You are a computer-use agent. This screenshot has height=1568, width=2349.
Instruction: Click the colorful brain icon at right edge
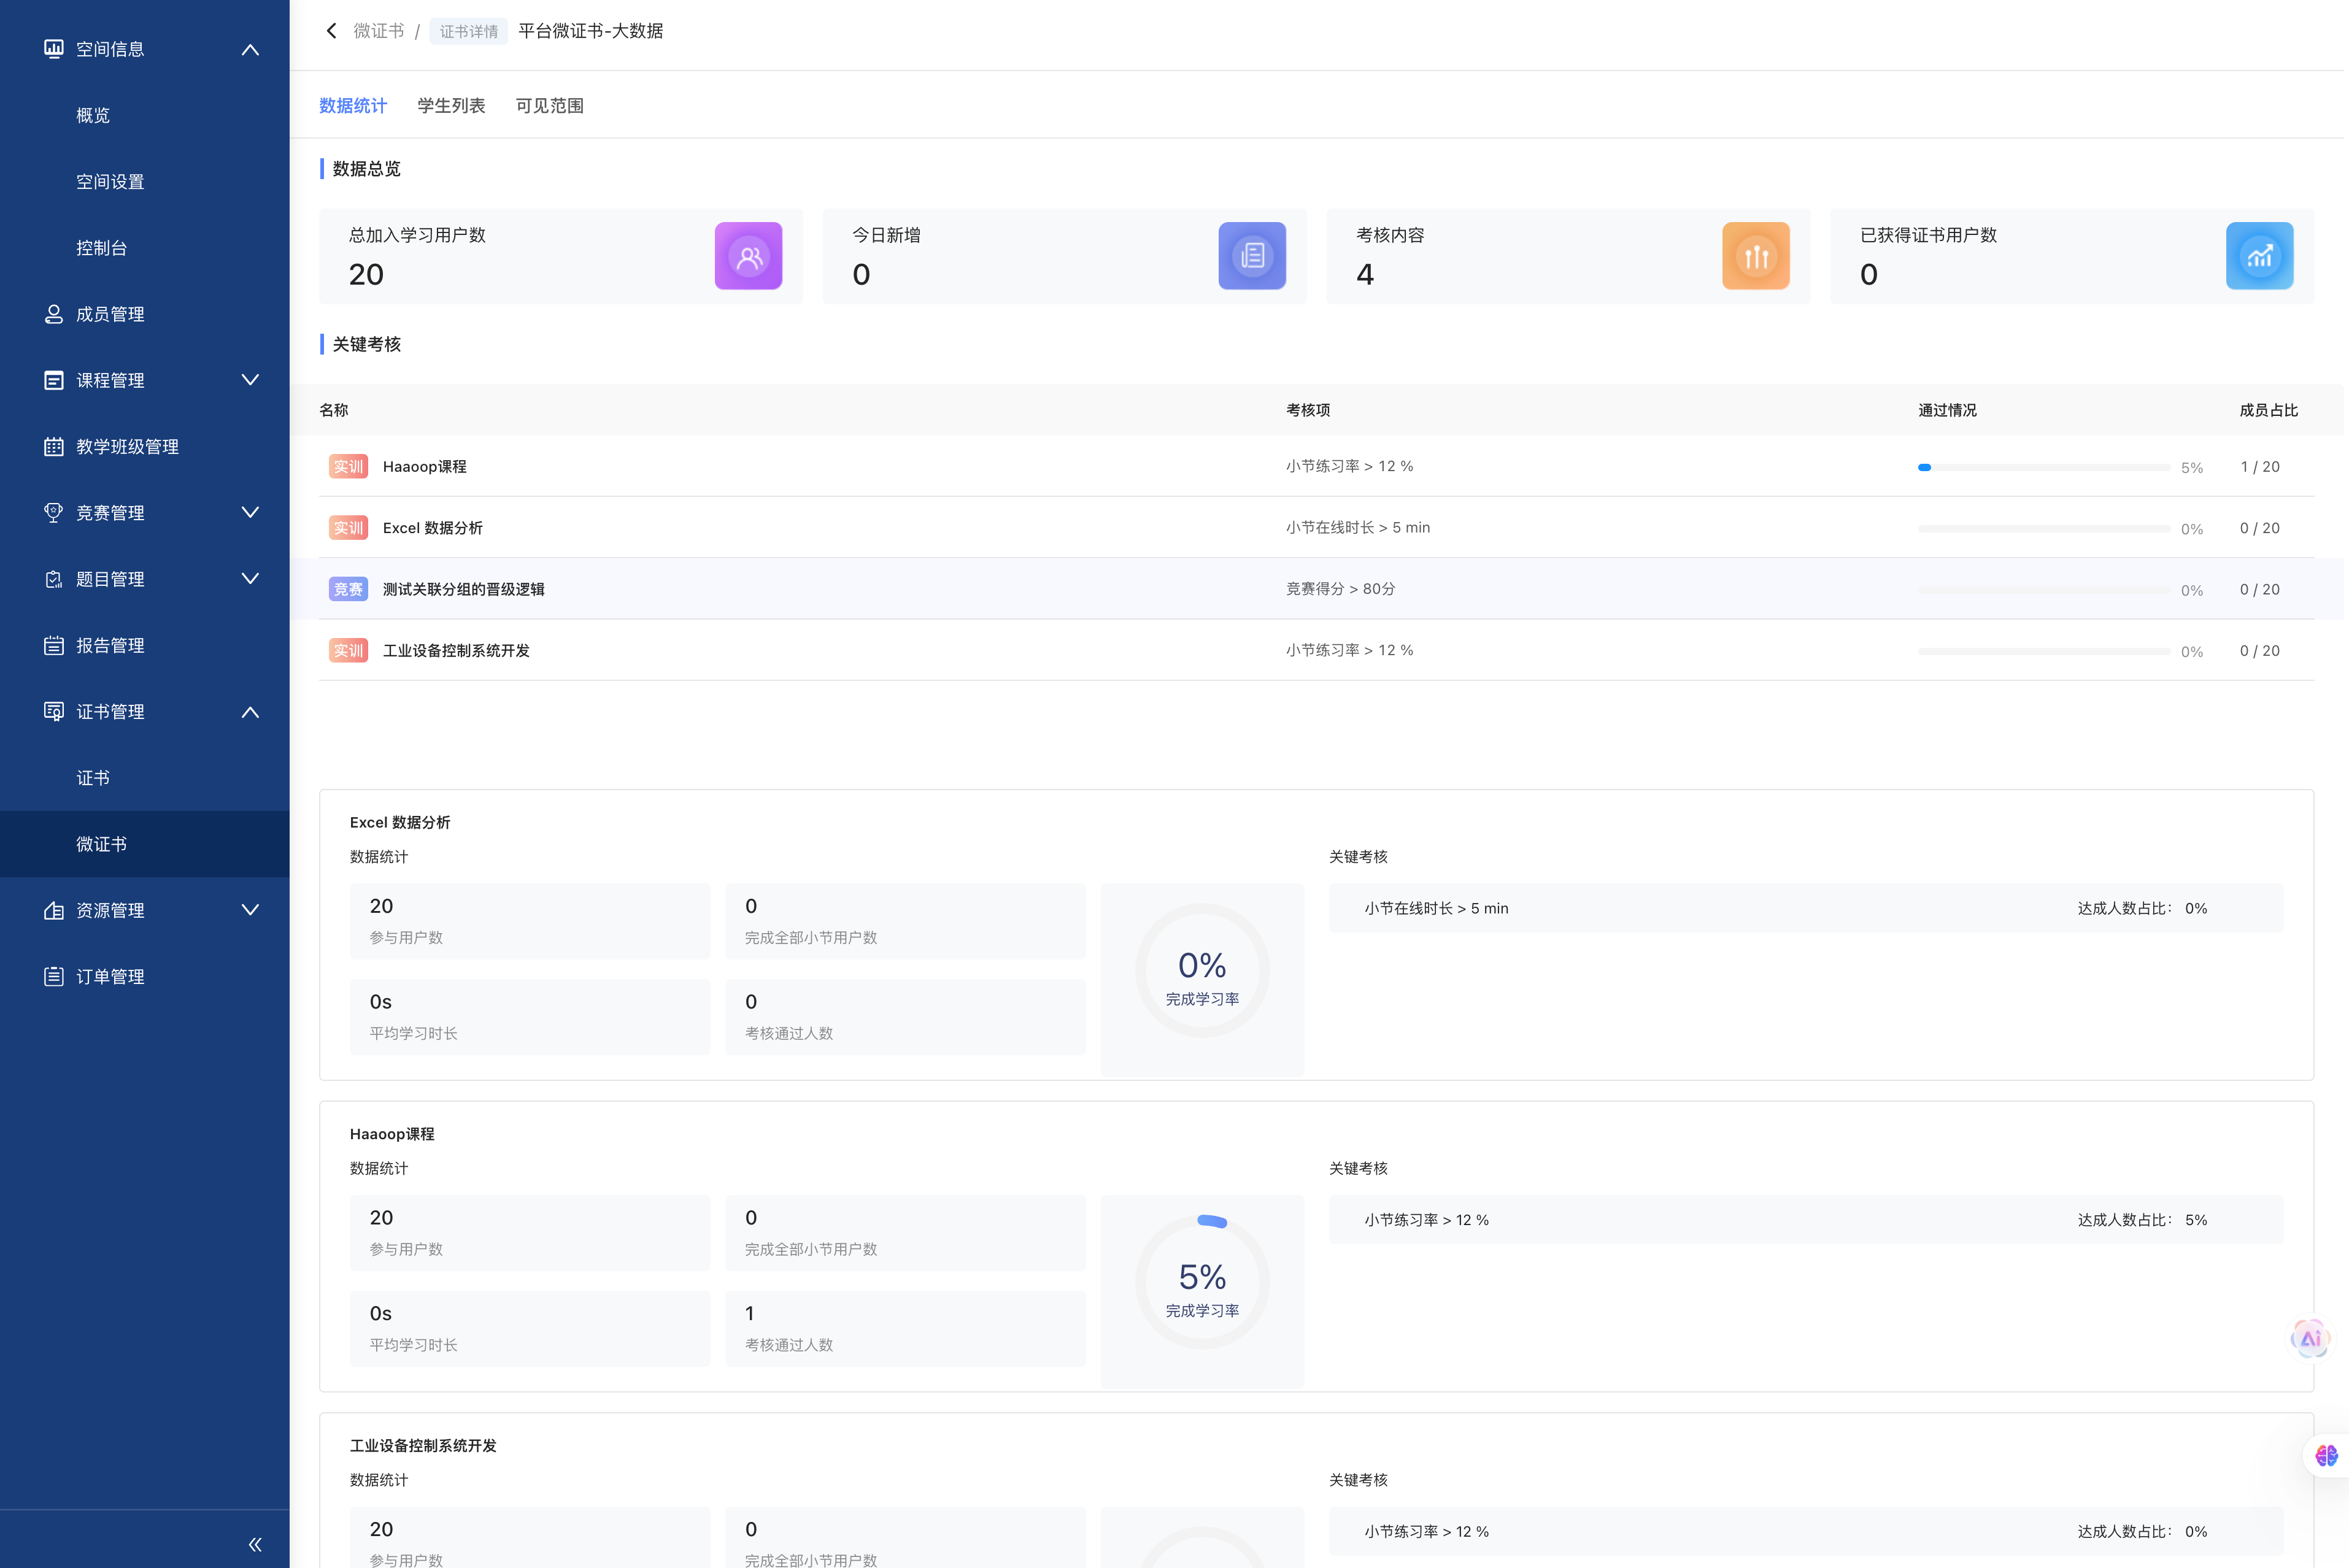coord(2326,1455)
